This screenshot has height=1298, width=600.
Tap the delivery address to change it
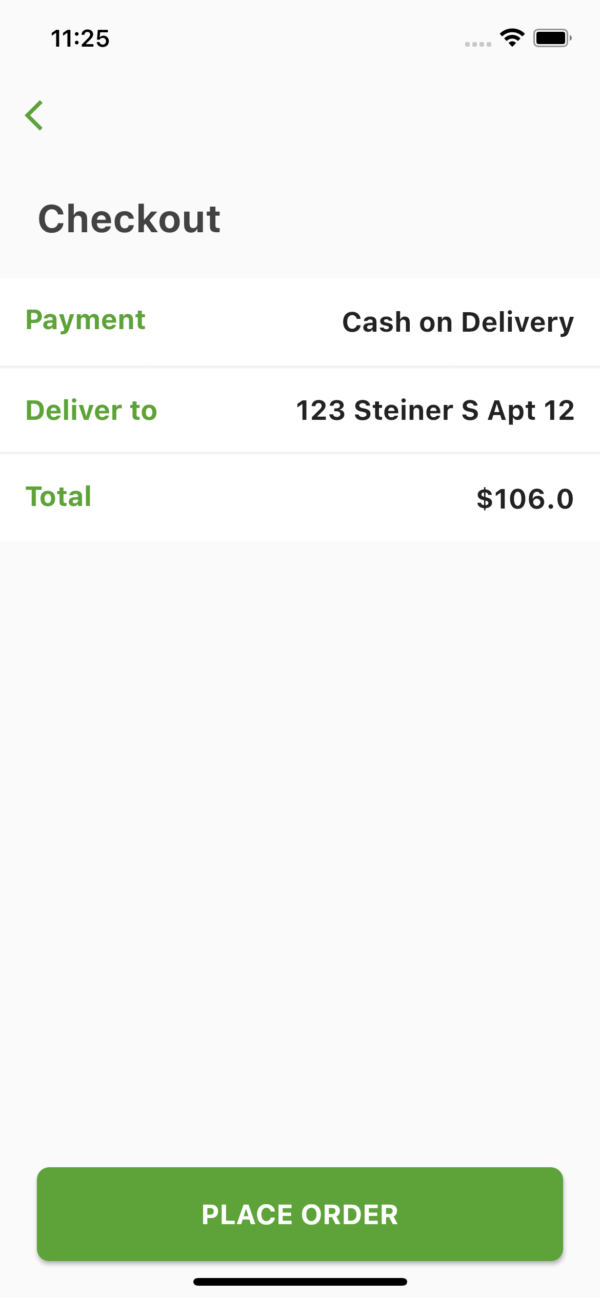pyautogui.click(x=436, y=410)
